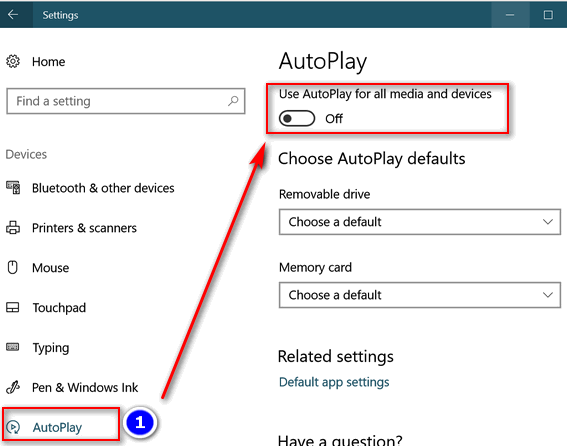Open Default app settings link
567x446 pixels.
(x=334, y=382)
